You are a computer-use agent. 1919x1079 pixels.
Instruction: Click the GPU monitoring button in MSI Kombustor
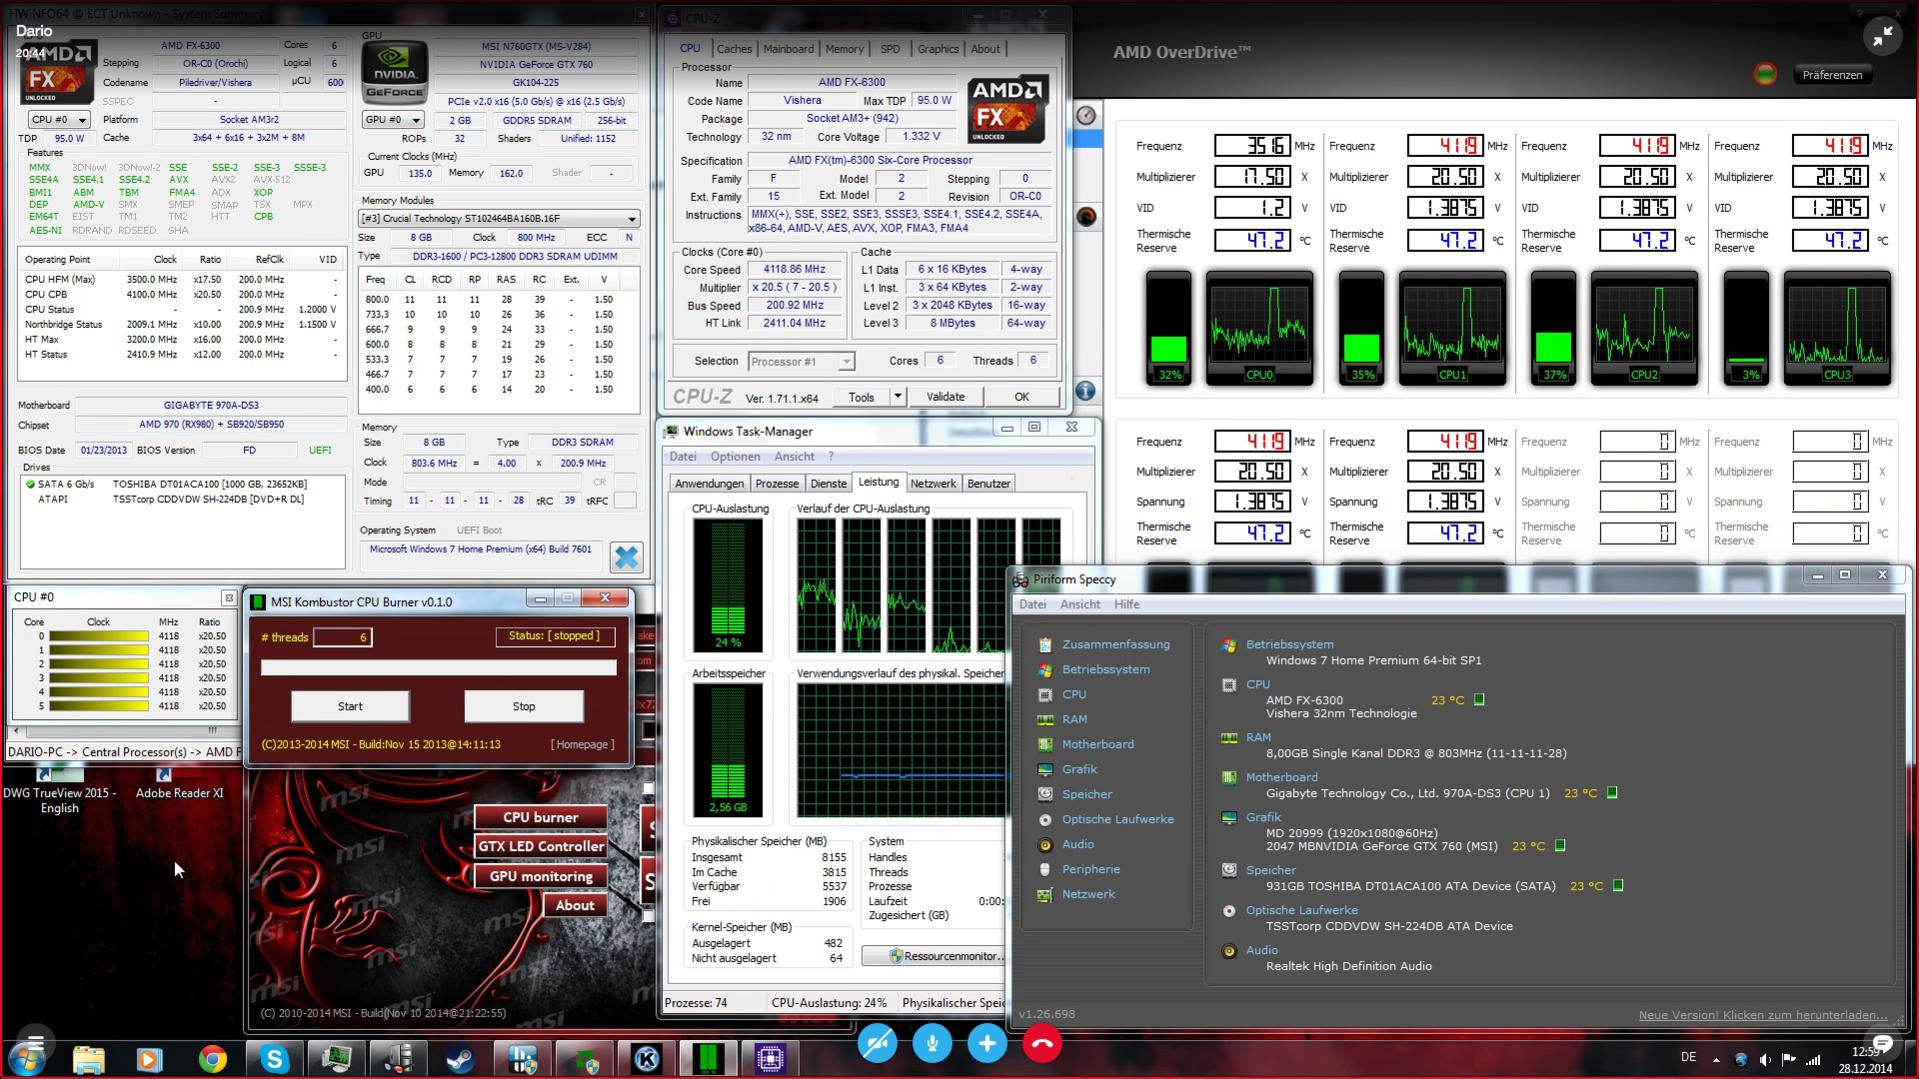(541, 876)
